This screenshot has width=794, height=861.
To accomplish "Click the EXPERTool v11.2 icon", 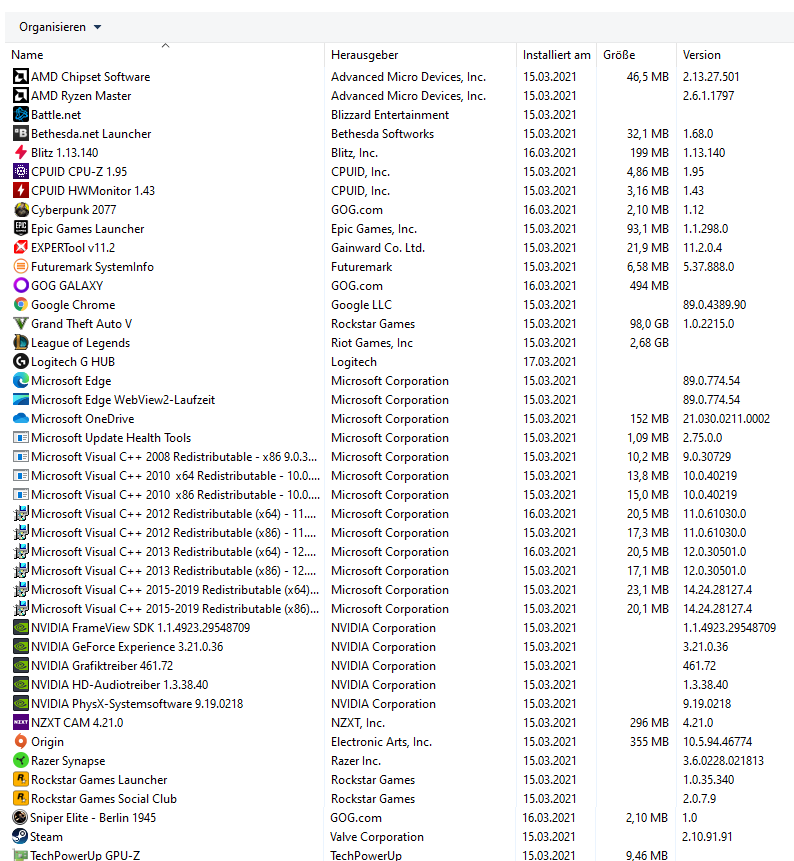I will point(21,247).
